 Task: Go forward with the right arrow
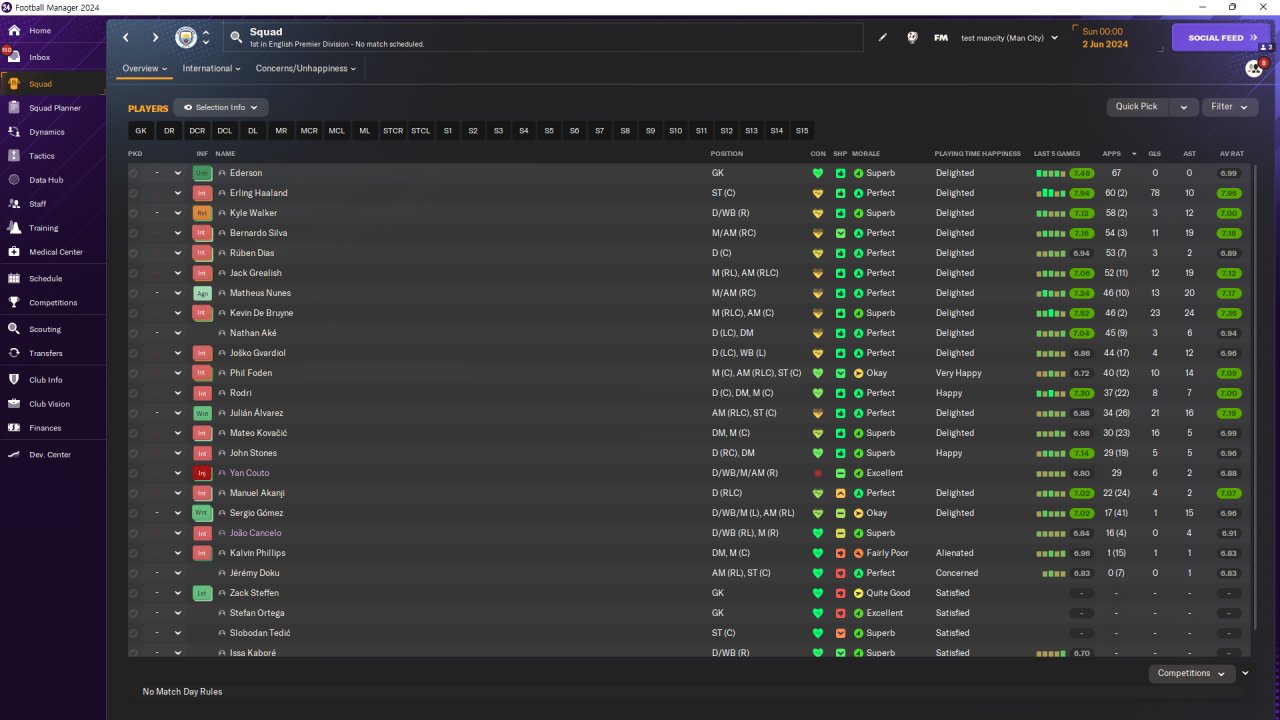pos(155,38)
